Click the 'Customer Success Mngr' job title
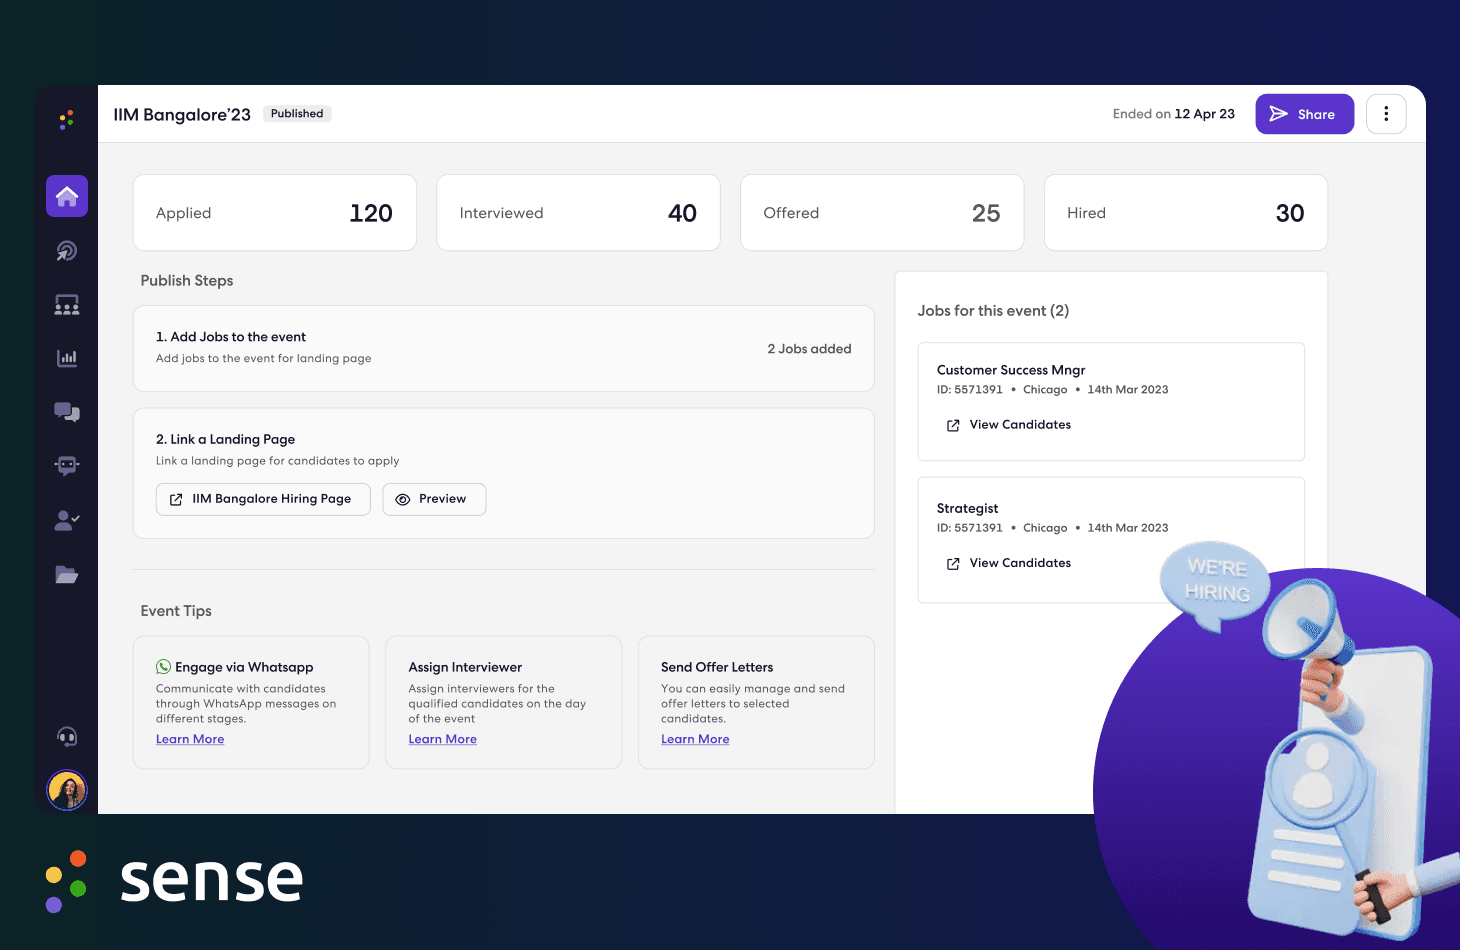The height and width of the screenshot is (950, 1460). [1011, 370]
